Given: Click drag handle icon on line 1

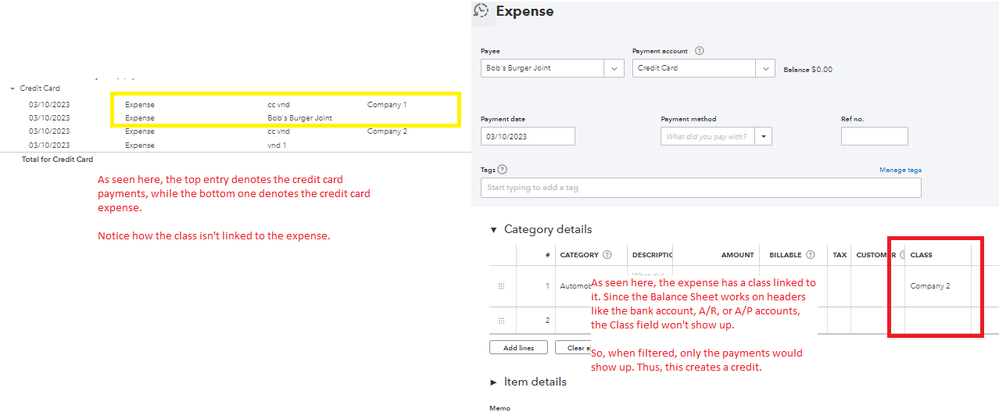Looking at the screenshot, I should coord(501,287).
